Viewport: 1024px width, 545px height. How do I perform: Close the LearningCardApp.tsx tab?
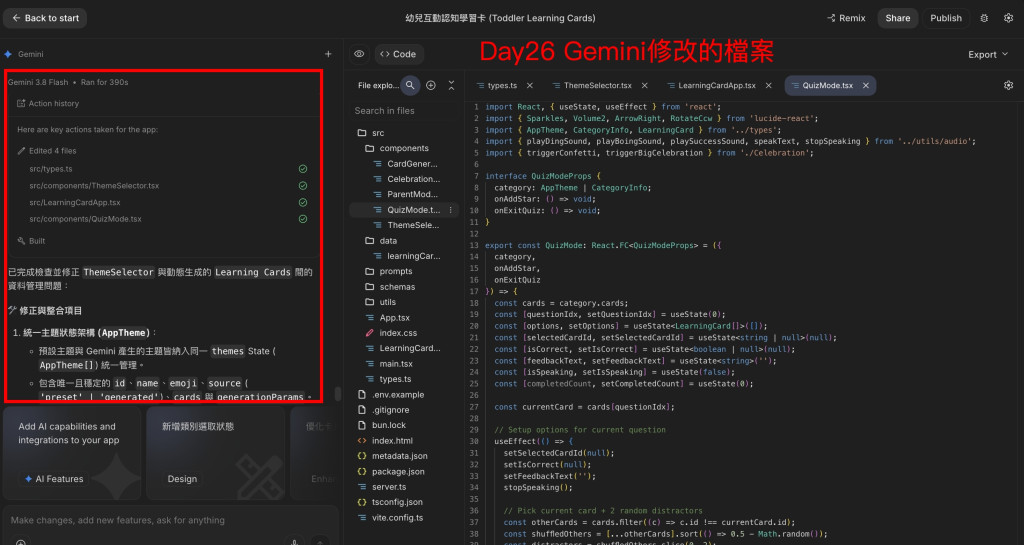point(769,86)
